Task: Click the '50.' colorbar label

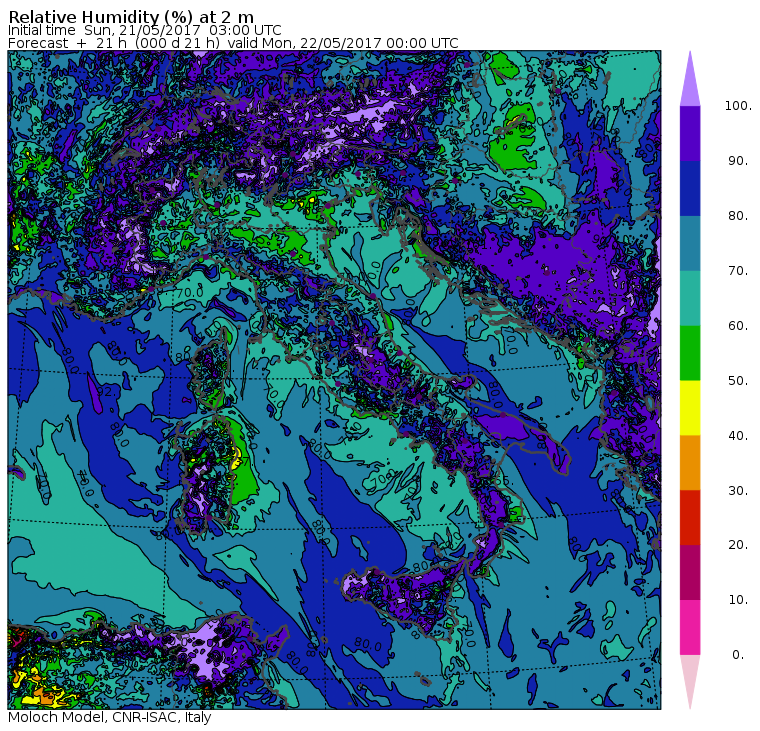Action: (x=738, y=381)
